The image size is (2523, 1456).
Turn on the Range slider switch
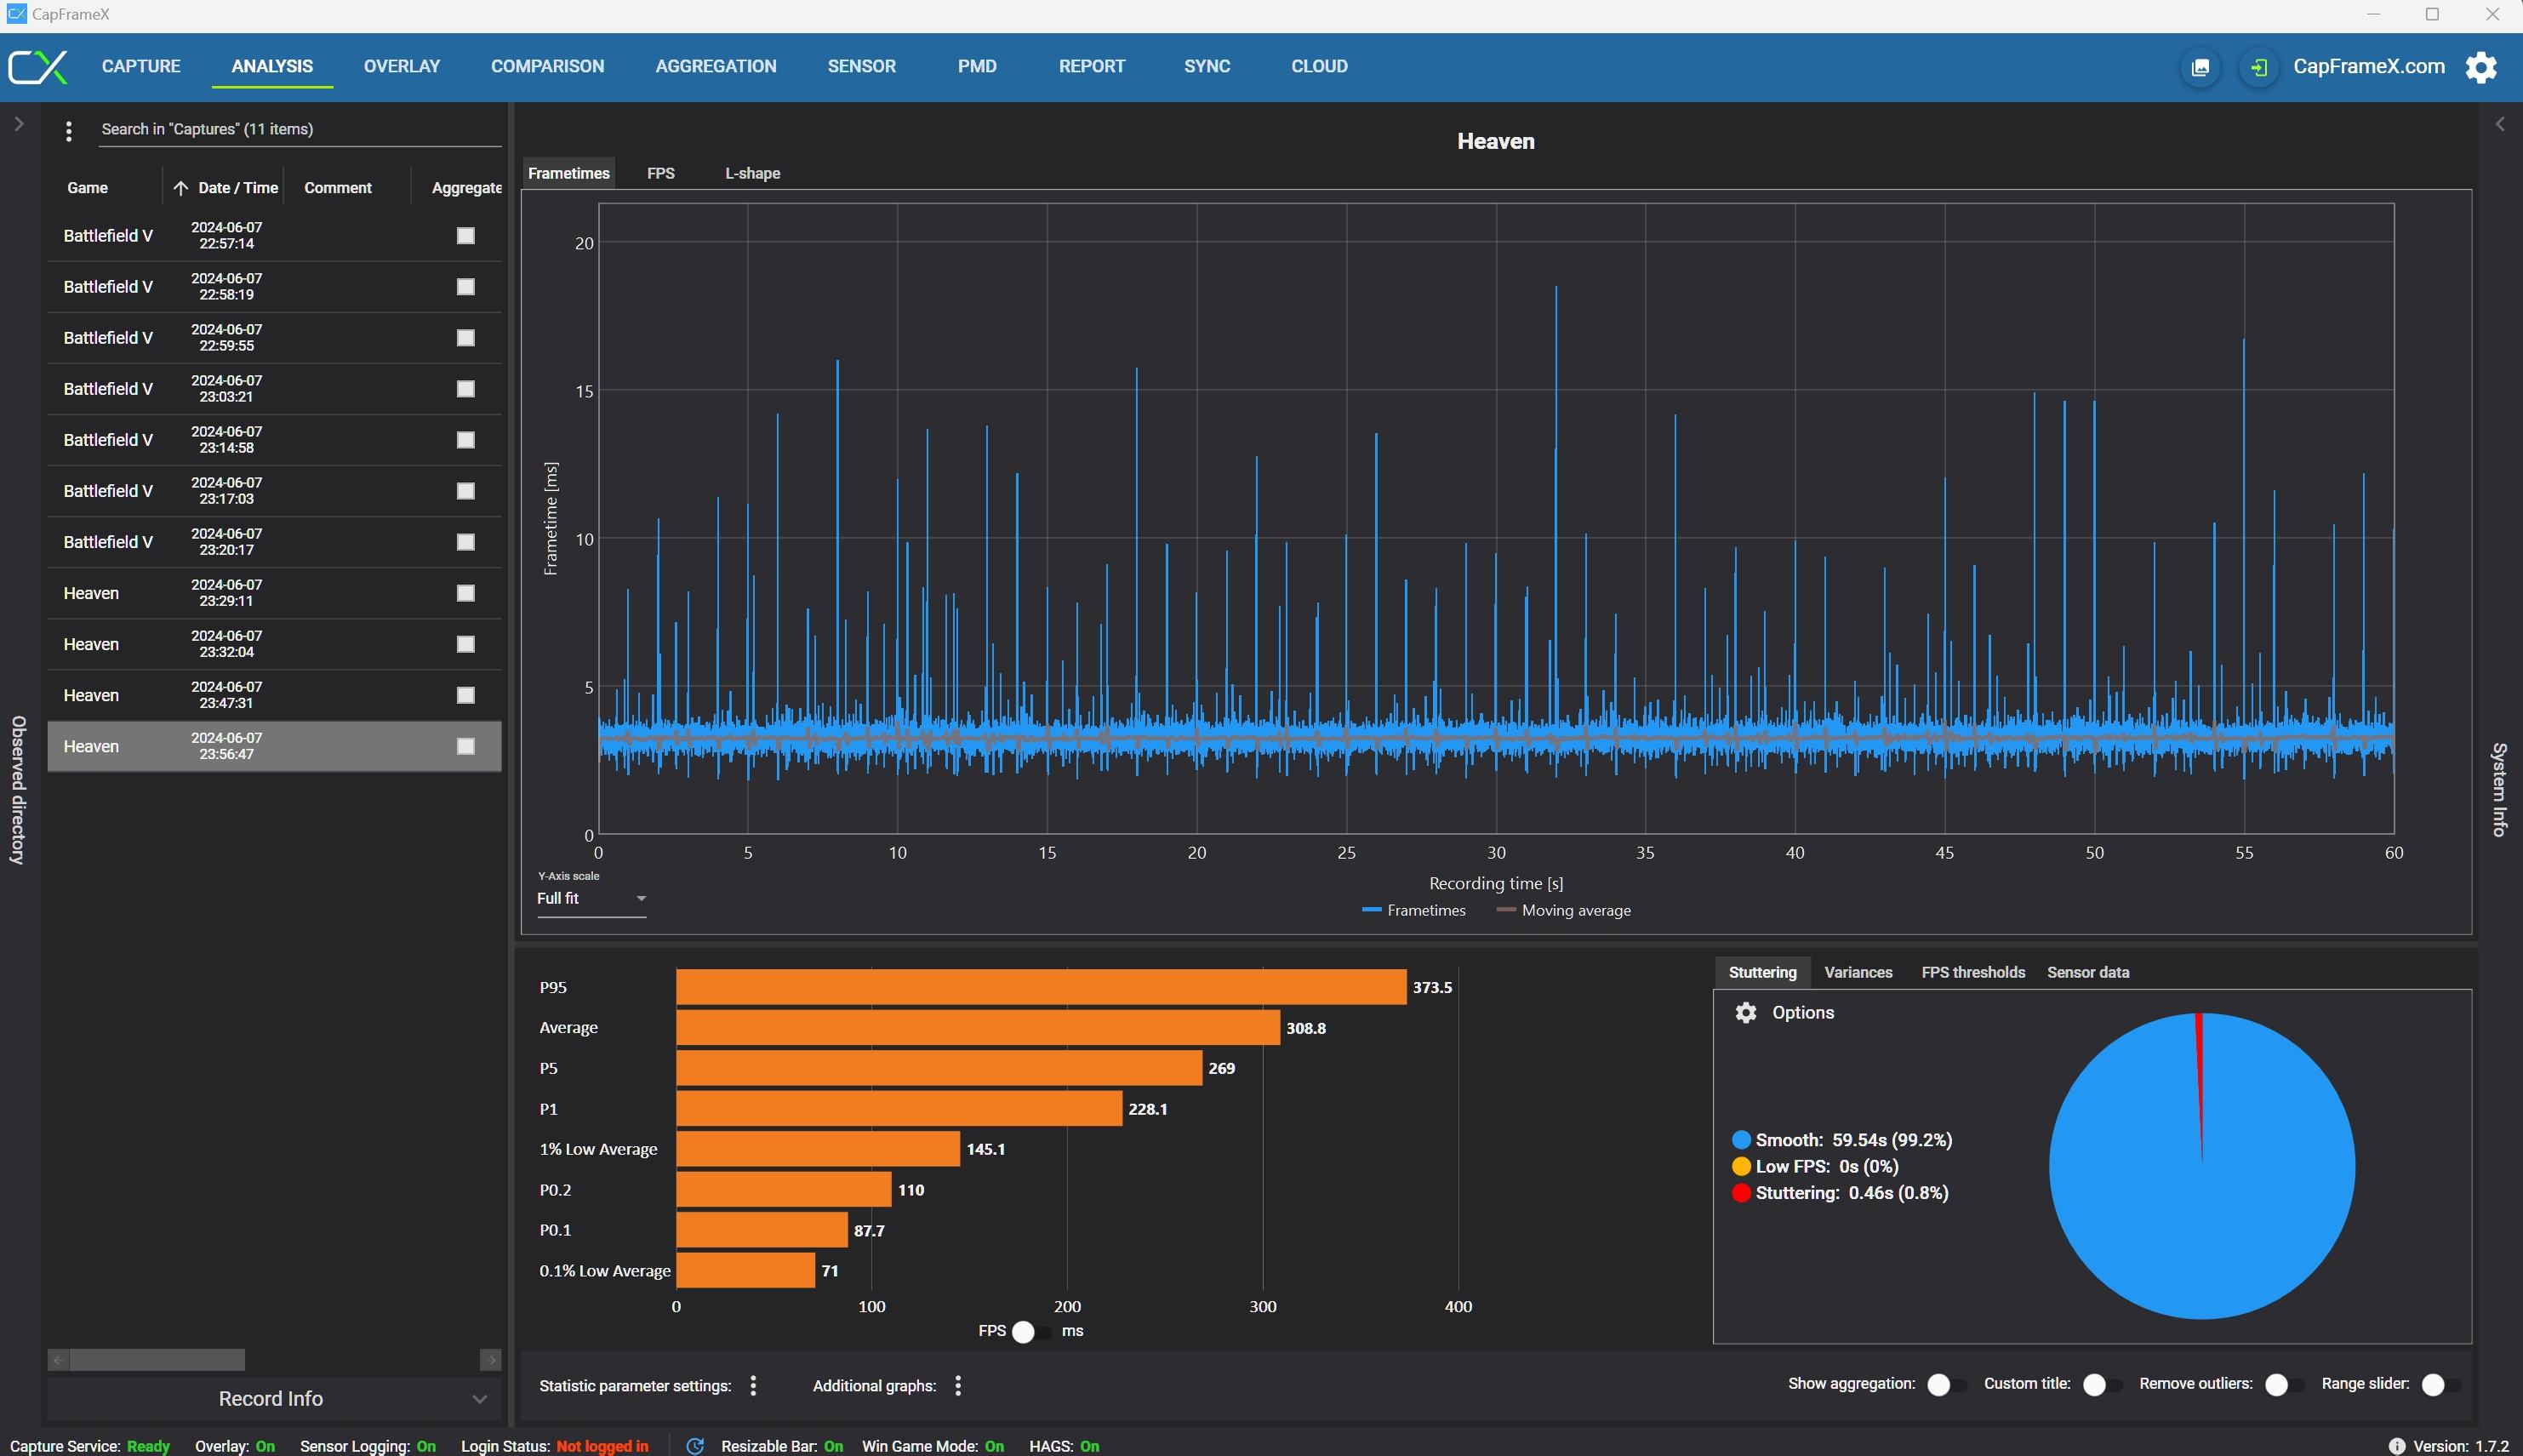click(2440, 1384)
